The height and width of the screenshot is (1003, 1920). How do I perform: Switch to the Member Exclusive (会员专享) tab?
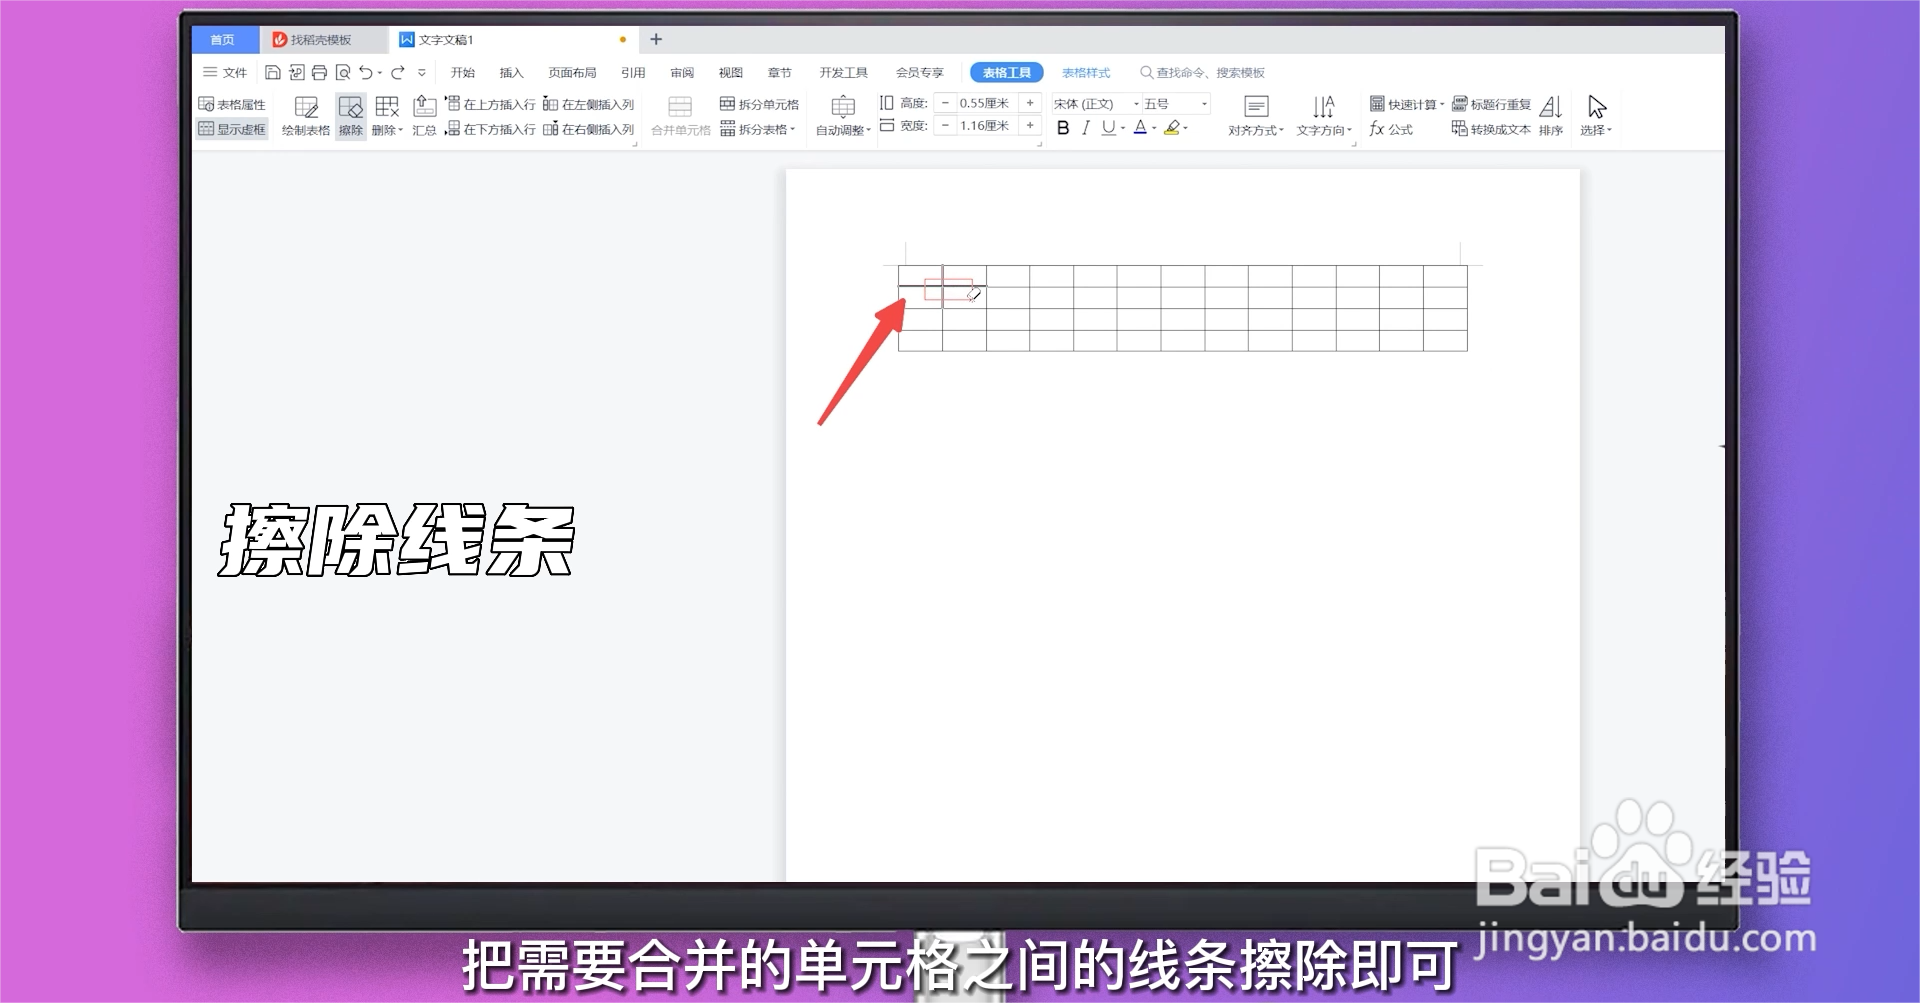point(919,72)
